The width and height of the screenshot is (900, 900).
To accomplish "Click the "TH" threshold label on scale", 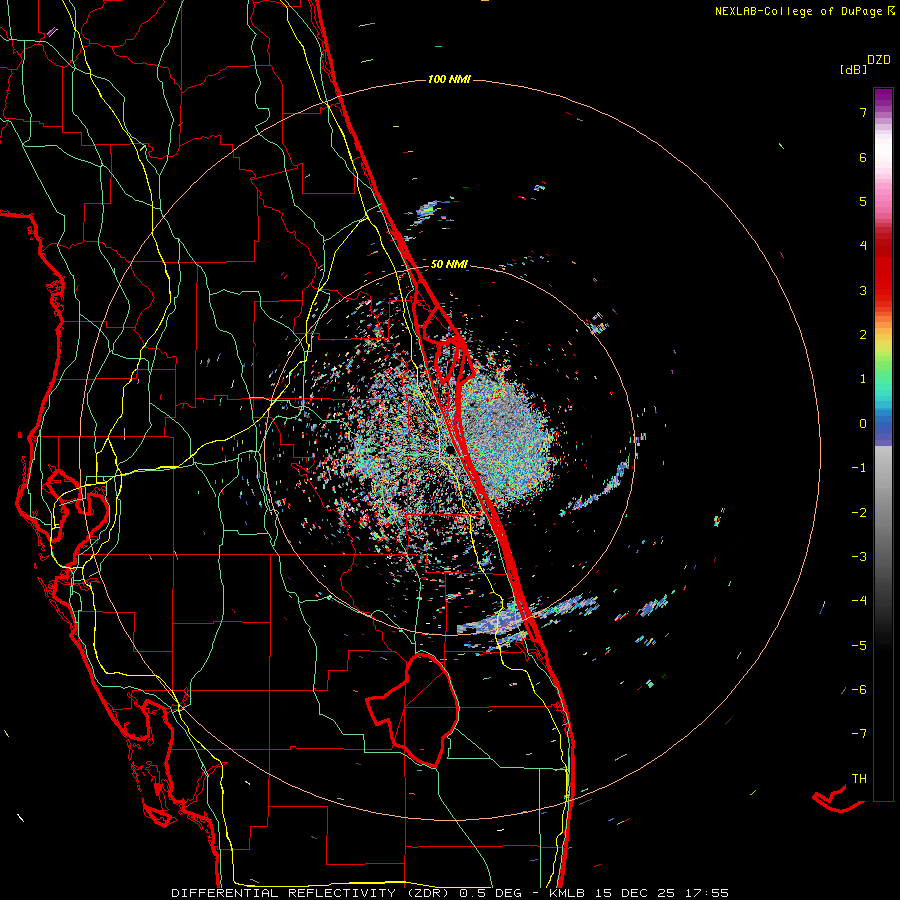I will click(x=859, y=779).
